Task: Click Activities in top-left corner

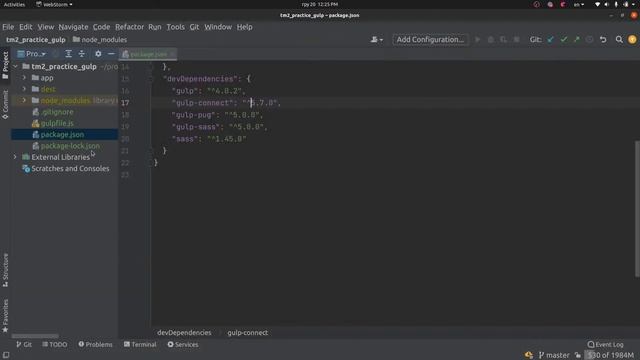Action: 14,4
